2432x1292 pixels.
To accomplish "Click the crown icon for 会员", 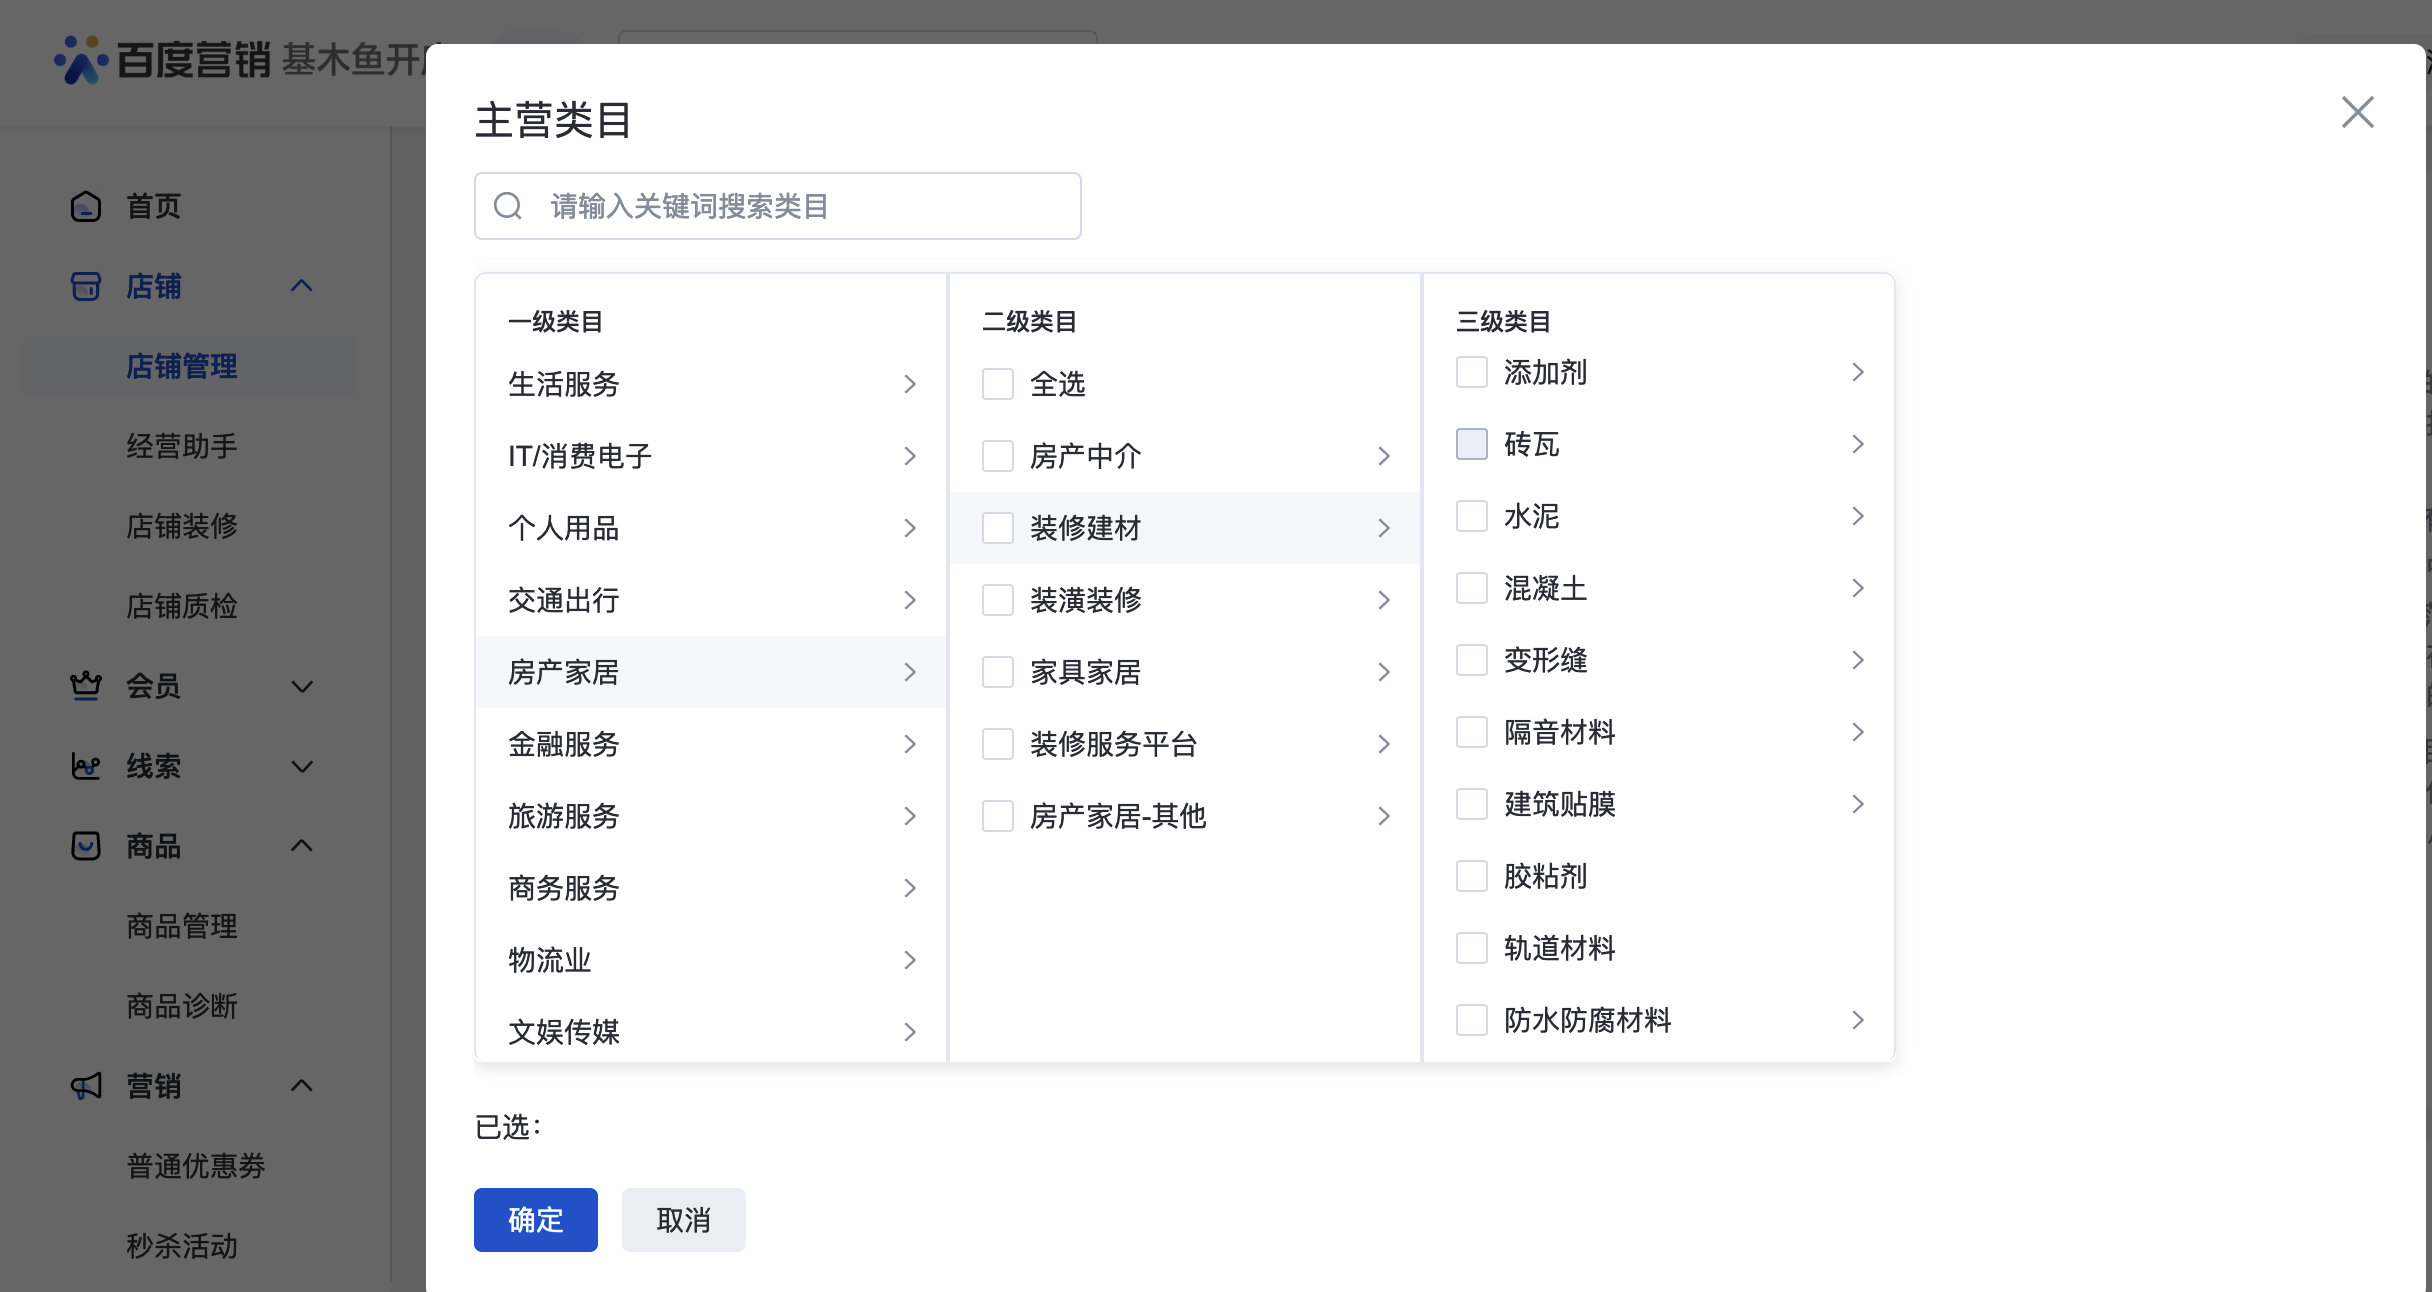I will tap(86, 686).
